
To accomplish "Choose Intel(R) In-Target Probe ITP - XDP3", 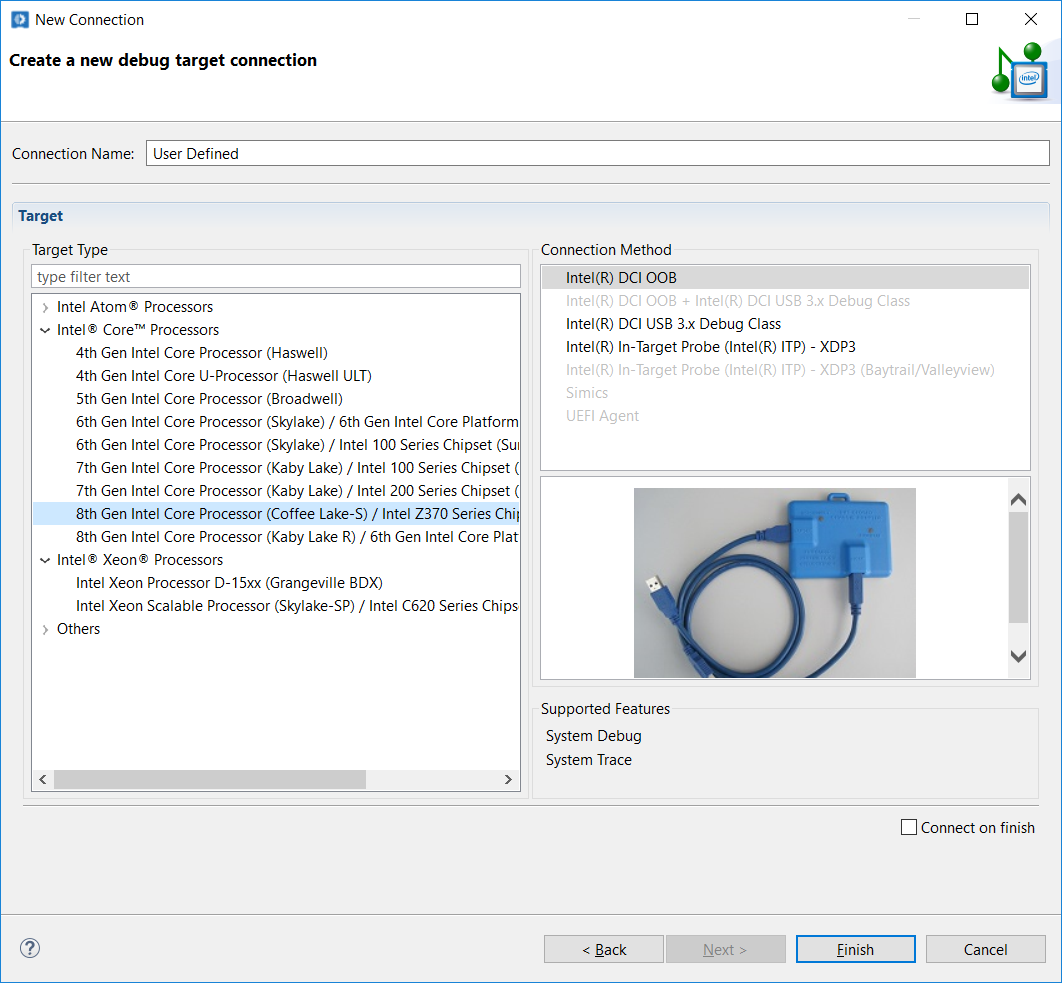I will click(x=710, y=347).
